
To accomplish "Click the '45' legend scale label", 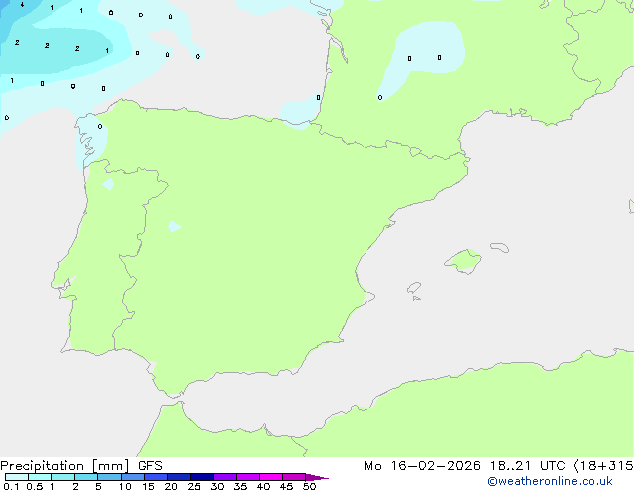I will click(286, 486).
